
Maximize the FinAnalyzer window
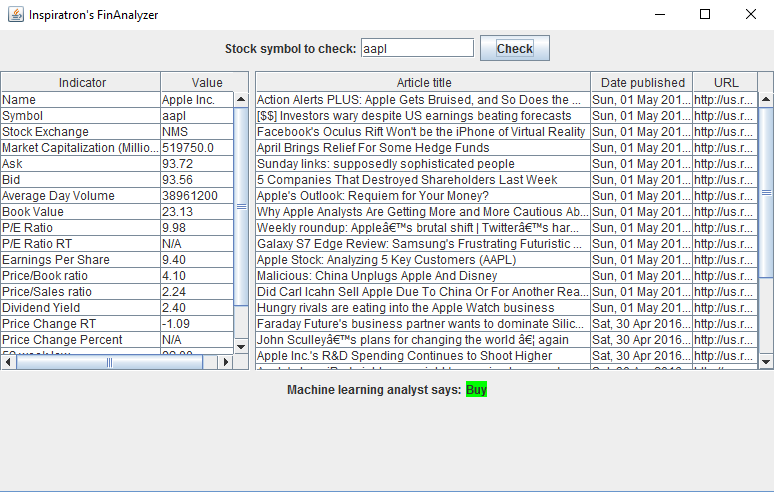(x=705, y=14)
